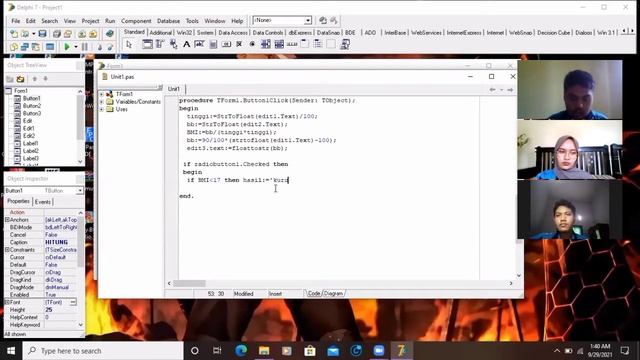Click the View Unit toolbar icon
Viewport: 640px width, 360px height.
(14, 47)
